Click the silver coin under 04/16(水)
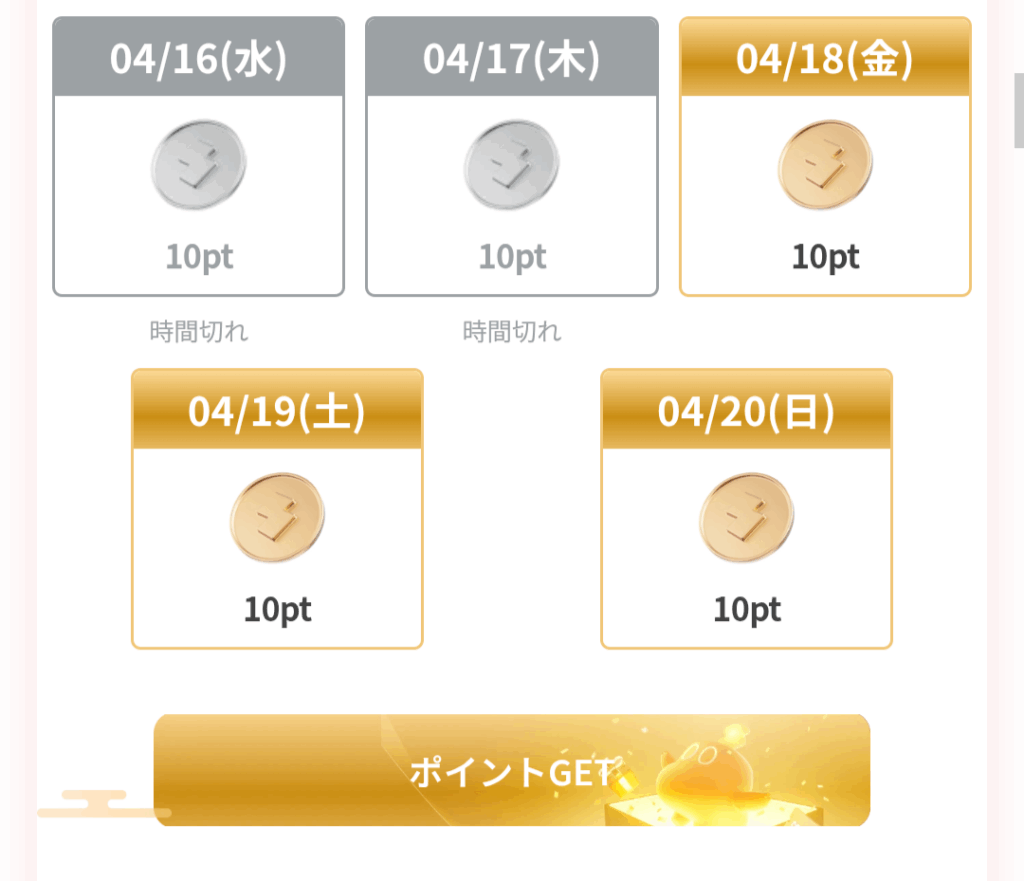This screenshot has height=881, width=1024. [x=199, y=165]
